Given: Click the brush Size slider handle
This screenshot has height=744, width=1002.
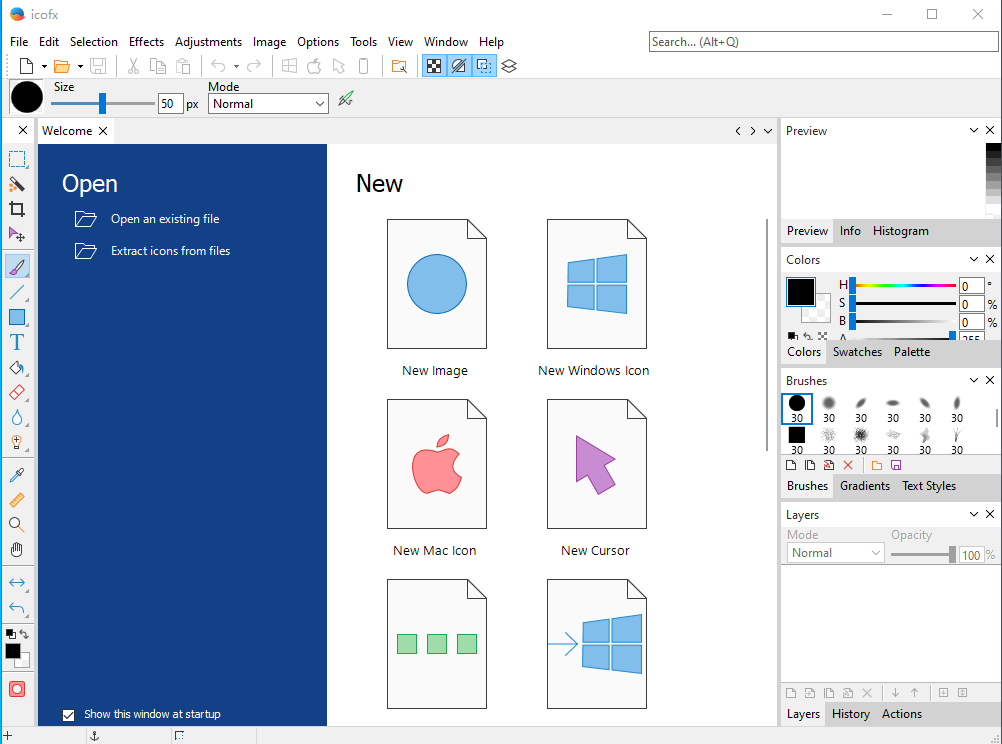Looking at the screenshot, I should click(102, 103).
